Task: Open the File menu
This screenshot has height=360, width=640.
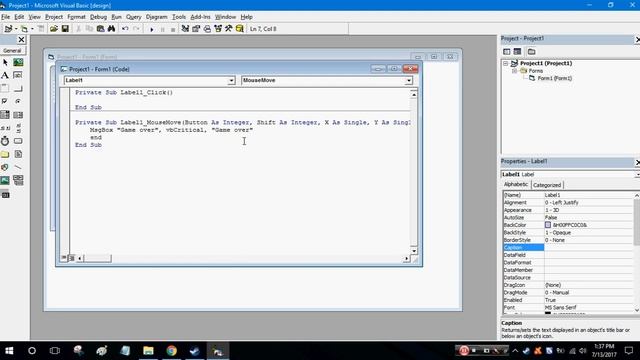Action: [6, 17]
